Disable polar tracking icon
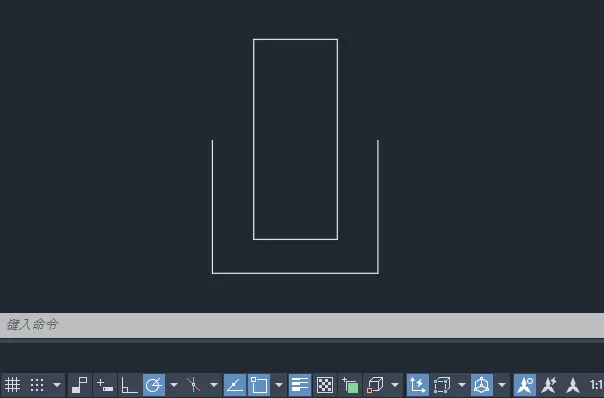Screen dimensions: 604x398 point(154,385)
